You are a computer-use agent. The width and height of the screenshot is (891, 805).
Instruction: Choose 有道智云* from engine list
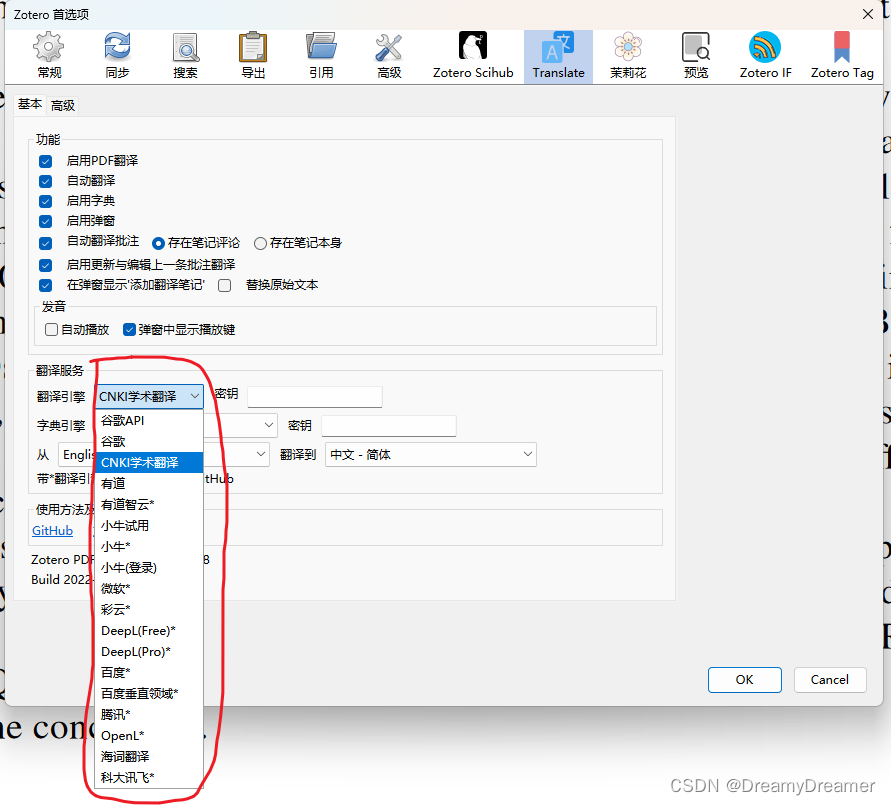click(149, 504)
